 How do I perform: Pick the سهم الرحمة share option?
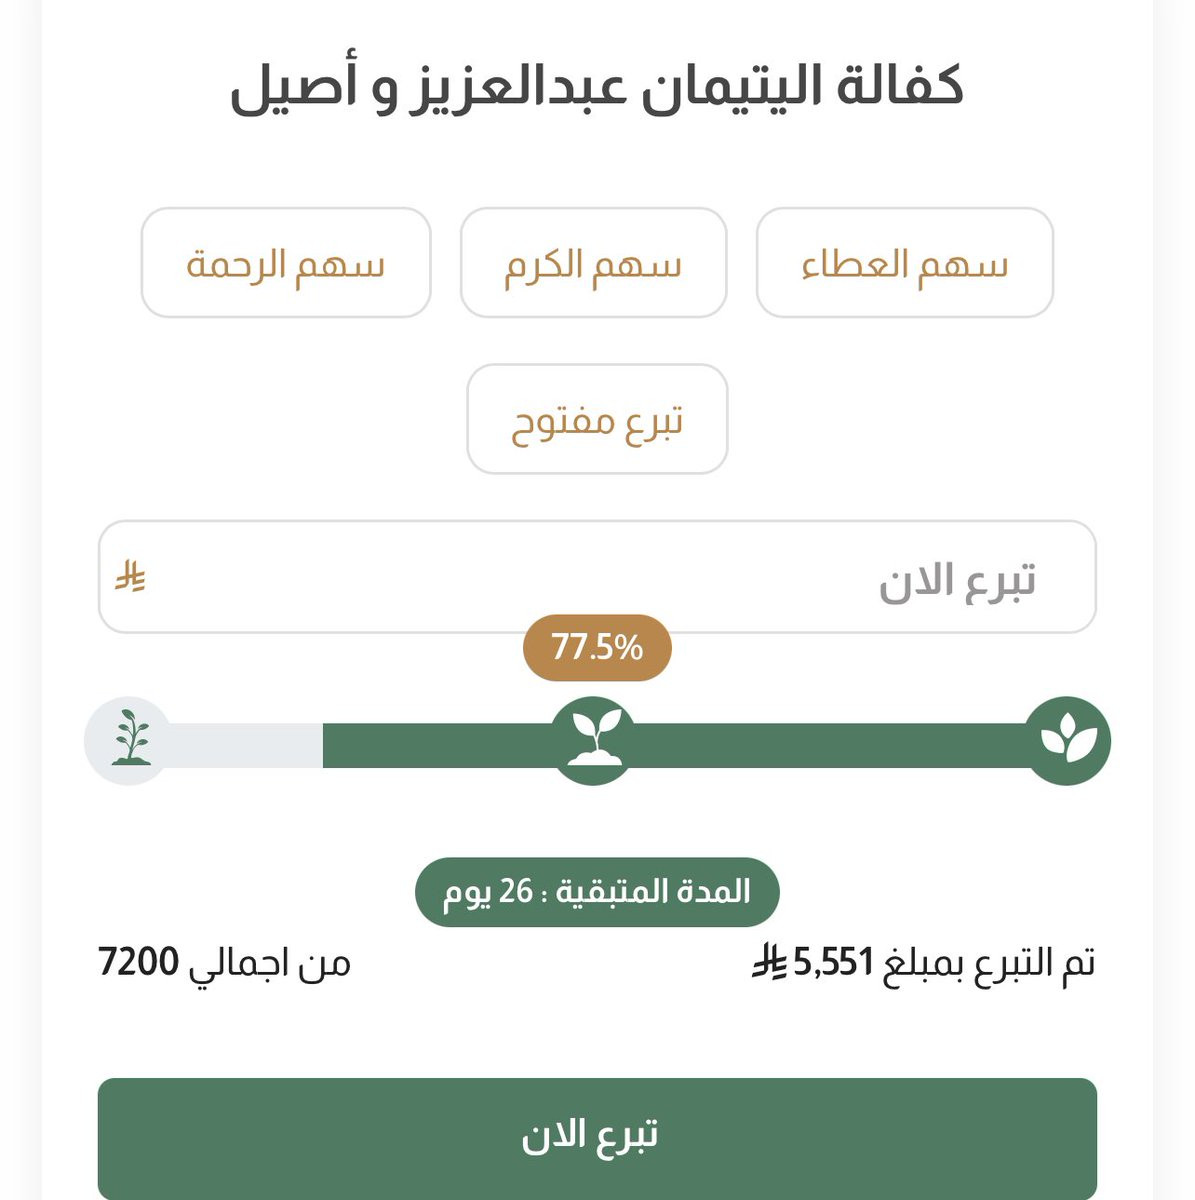(x=285, y=263)
